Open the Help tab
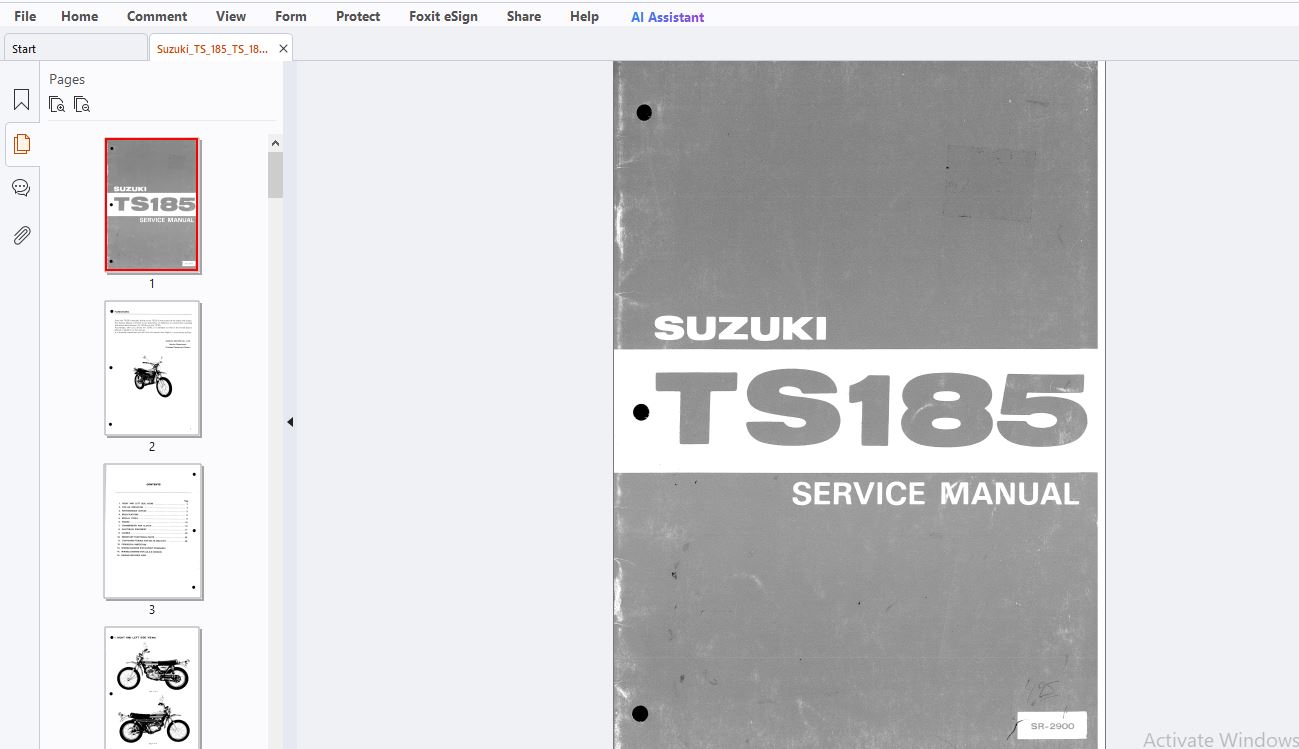The image size is (1299, 749). click(x=585, y=16)
